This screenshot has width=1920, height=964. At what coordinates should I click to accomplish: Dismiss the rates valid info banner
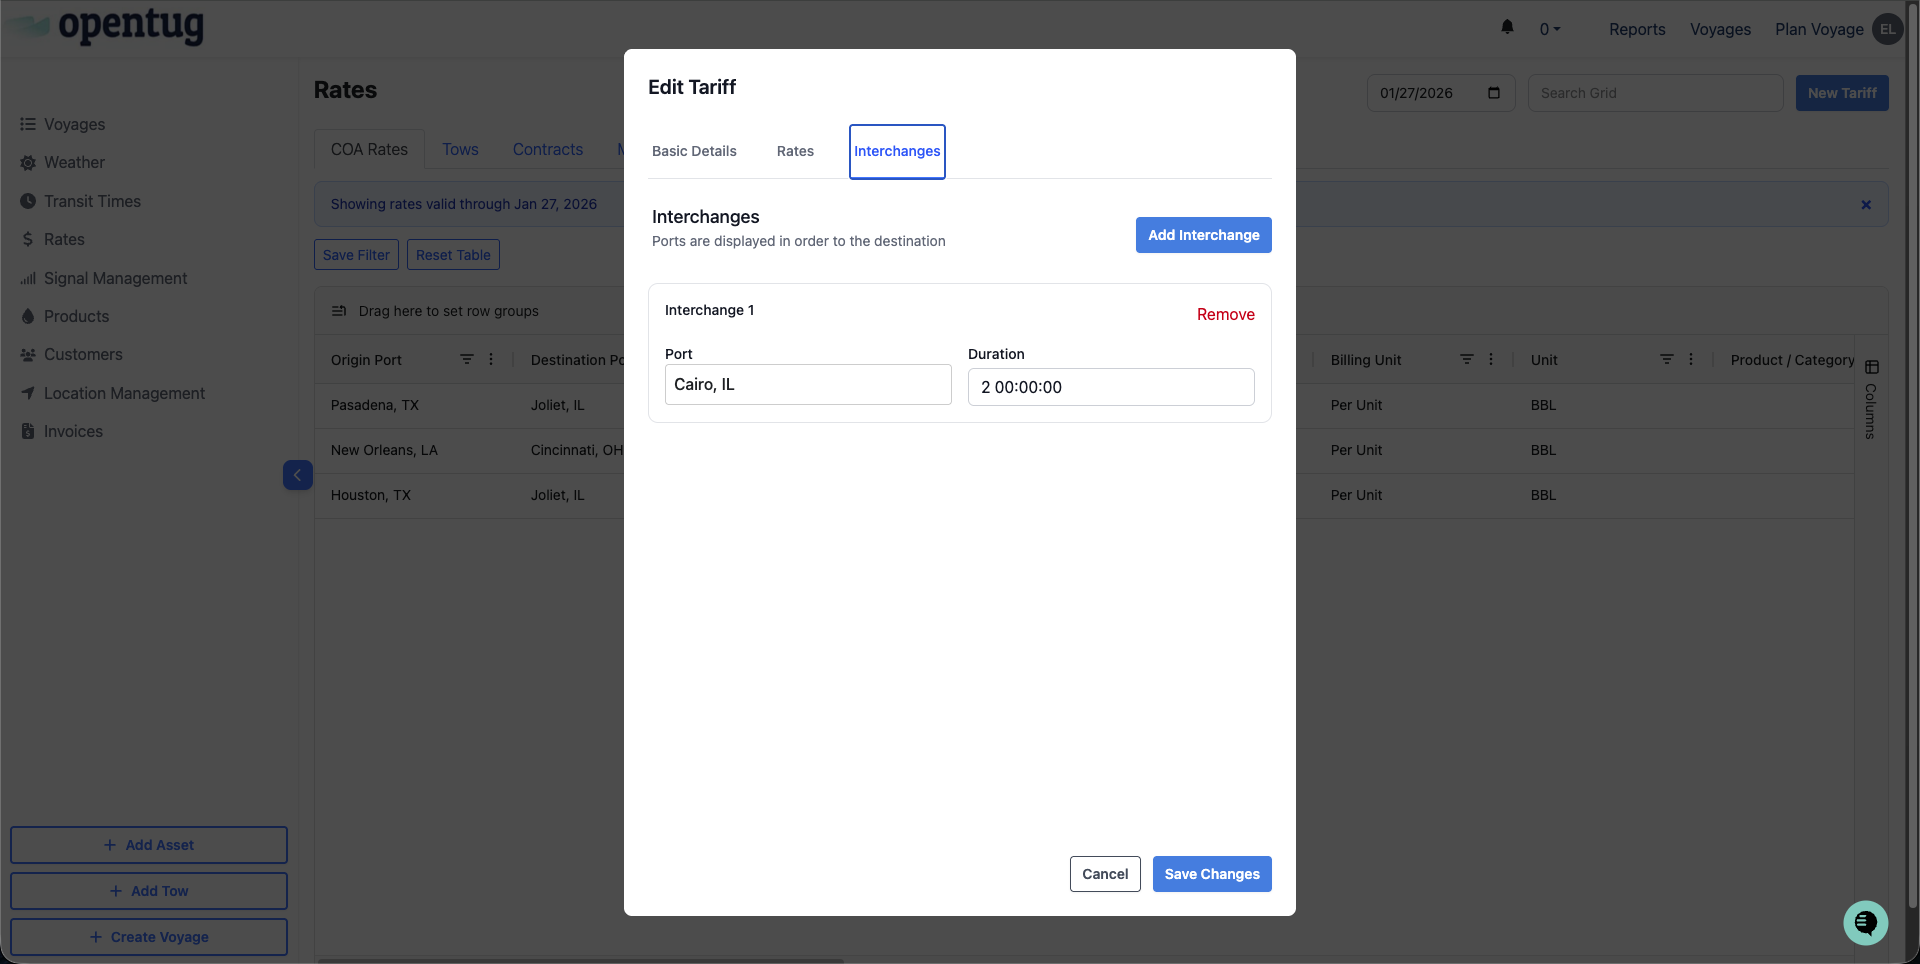pos(1866,205)
